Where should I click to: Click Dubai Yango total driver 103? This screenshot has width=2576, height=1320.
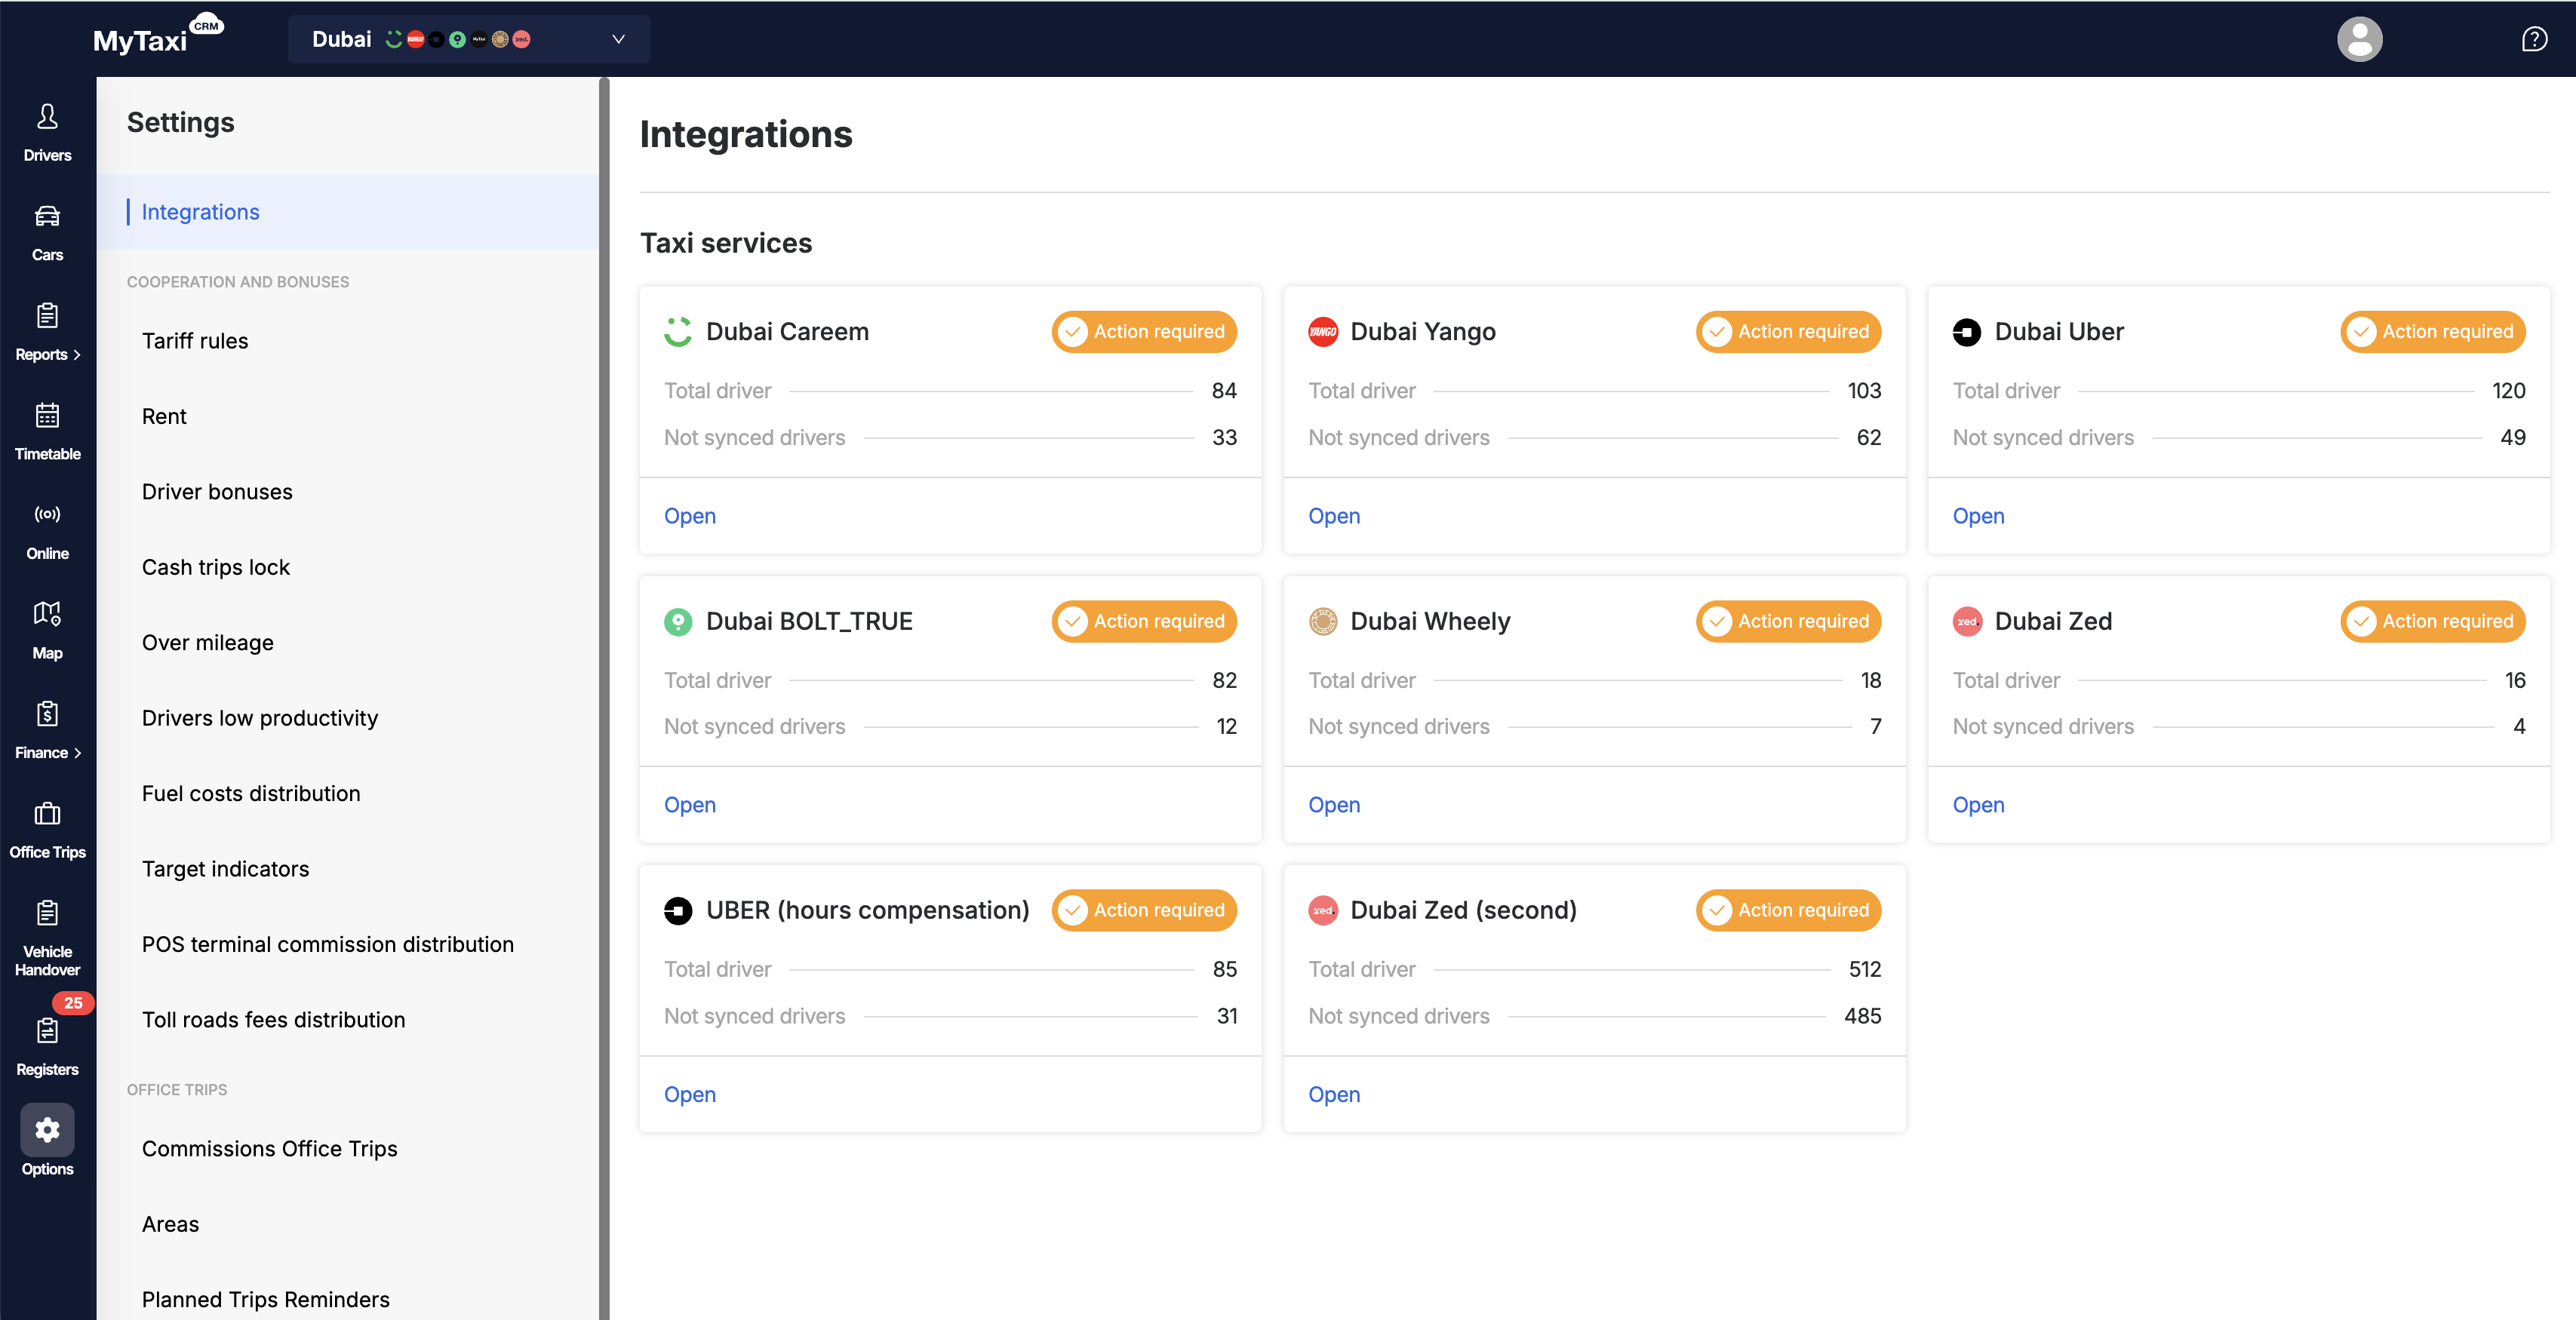(x=1864, y=391)
